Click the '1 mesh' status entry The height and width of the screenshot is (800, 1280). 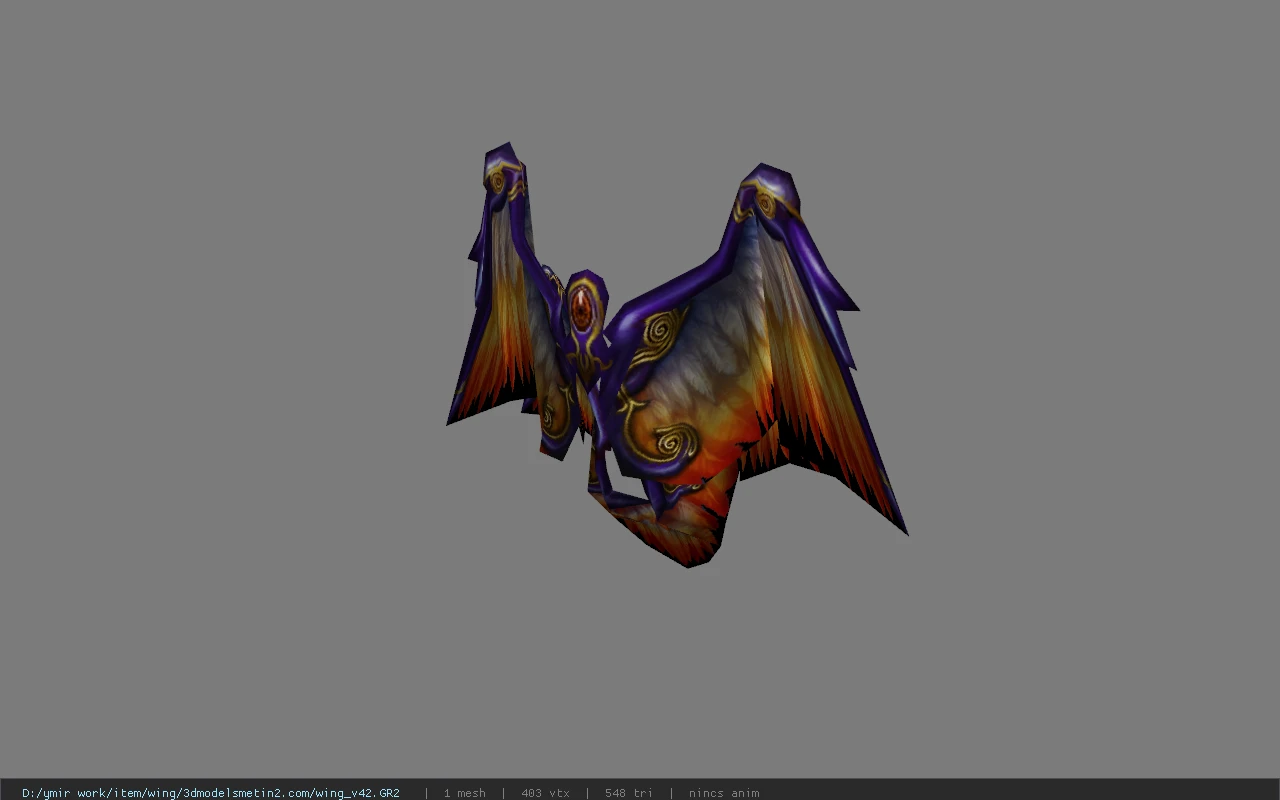465,793
